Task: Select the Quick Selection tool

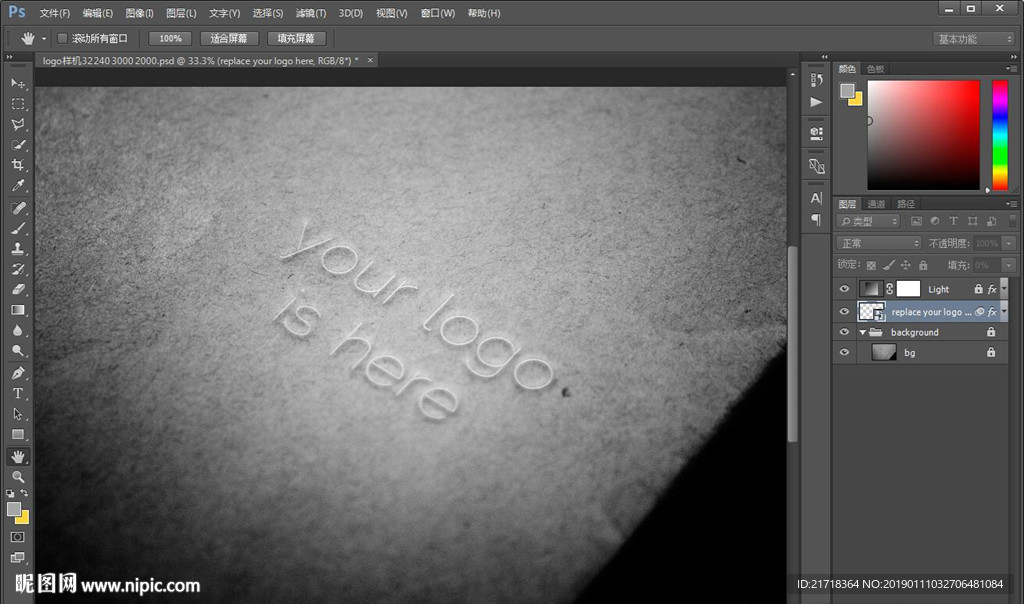Action: click(18, 144)
